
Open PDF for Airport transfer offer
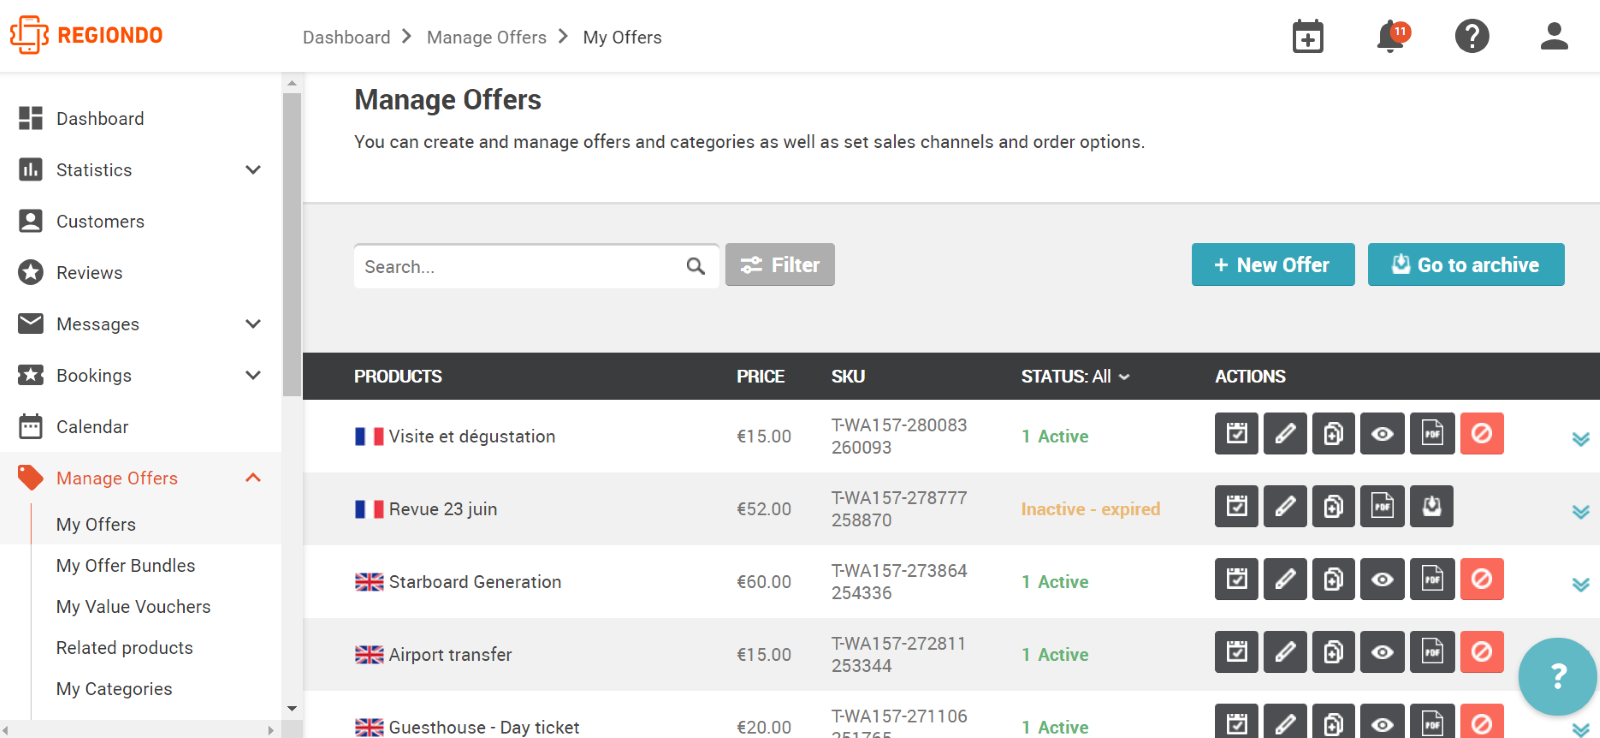click(1432, 653)
